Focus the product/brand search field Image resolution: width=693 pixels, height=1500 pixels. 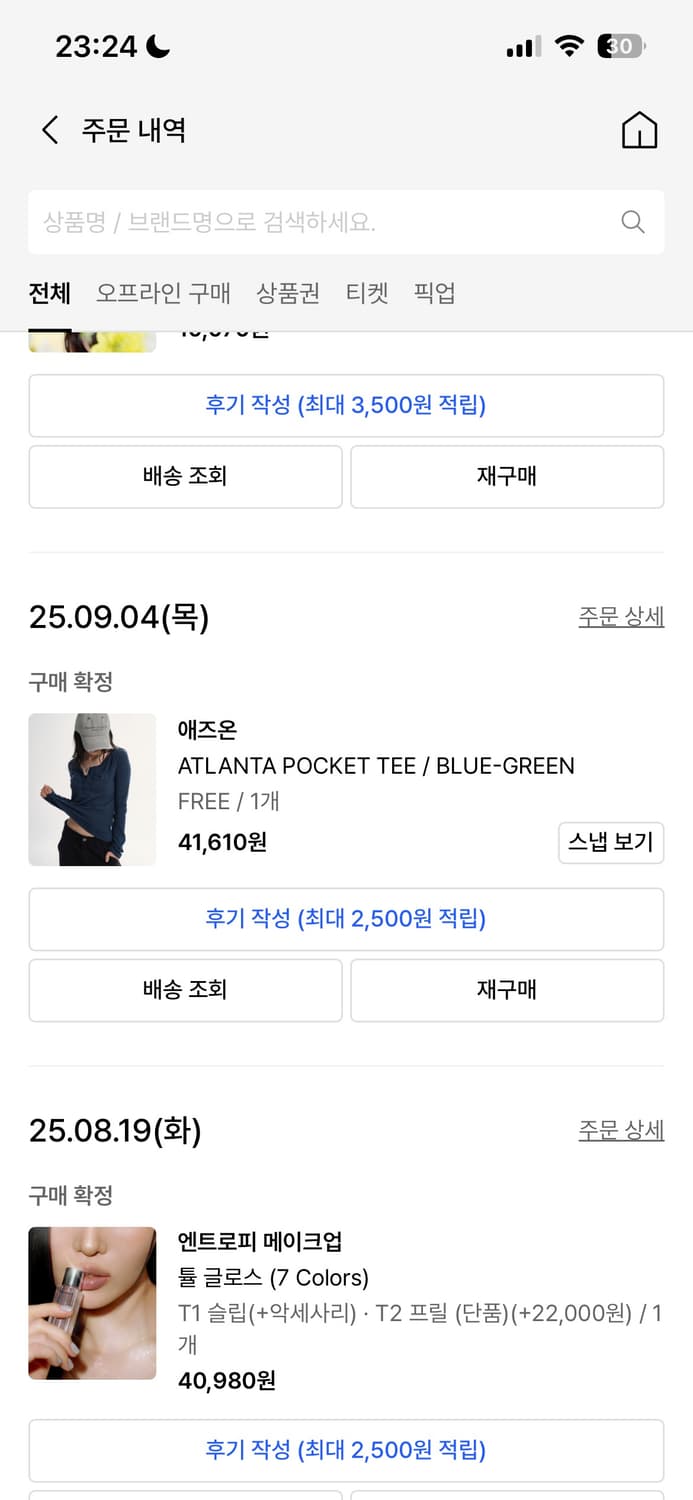[x=320, y=222]
